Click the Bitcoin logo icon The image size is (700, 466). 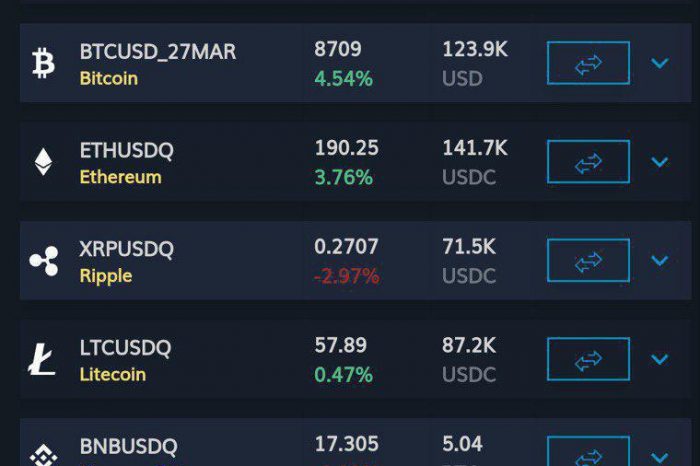click(x=43, y=63)
